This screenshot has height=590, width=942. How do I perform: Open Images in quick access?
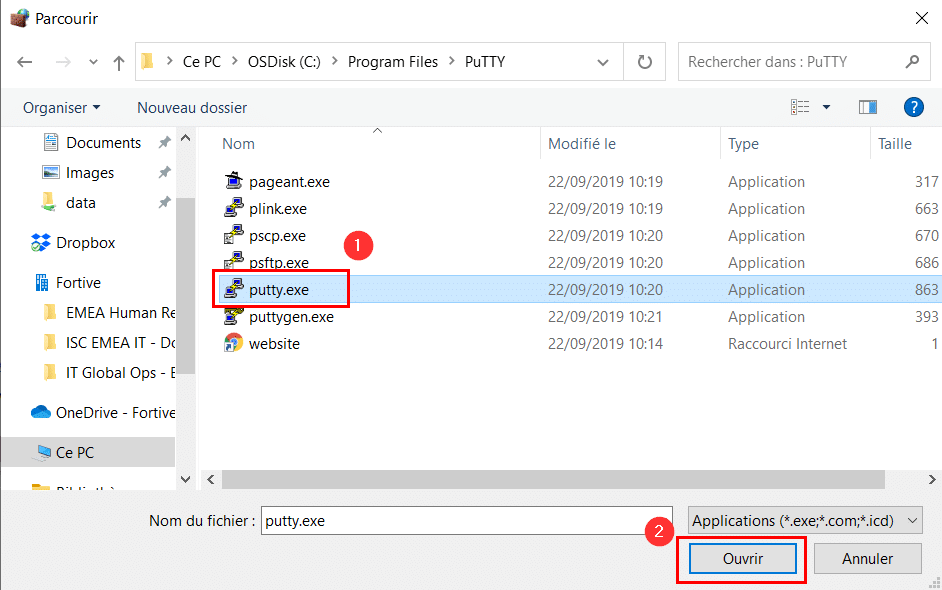click(x=90, y=172)
